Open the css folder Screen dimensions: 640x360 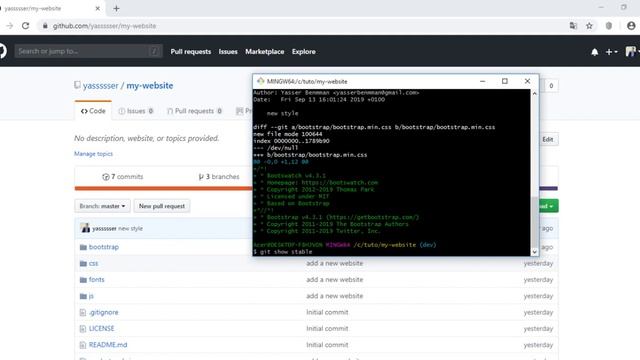(x=93, y=263)
